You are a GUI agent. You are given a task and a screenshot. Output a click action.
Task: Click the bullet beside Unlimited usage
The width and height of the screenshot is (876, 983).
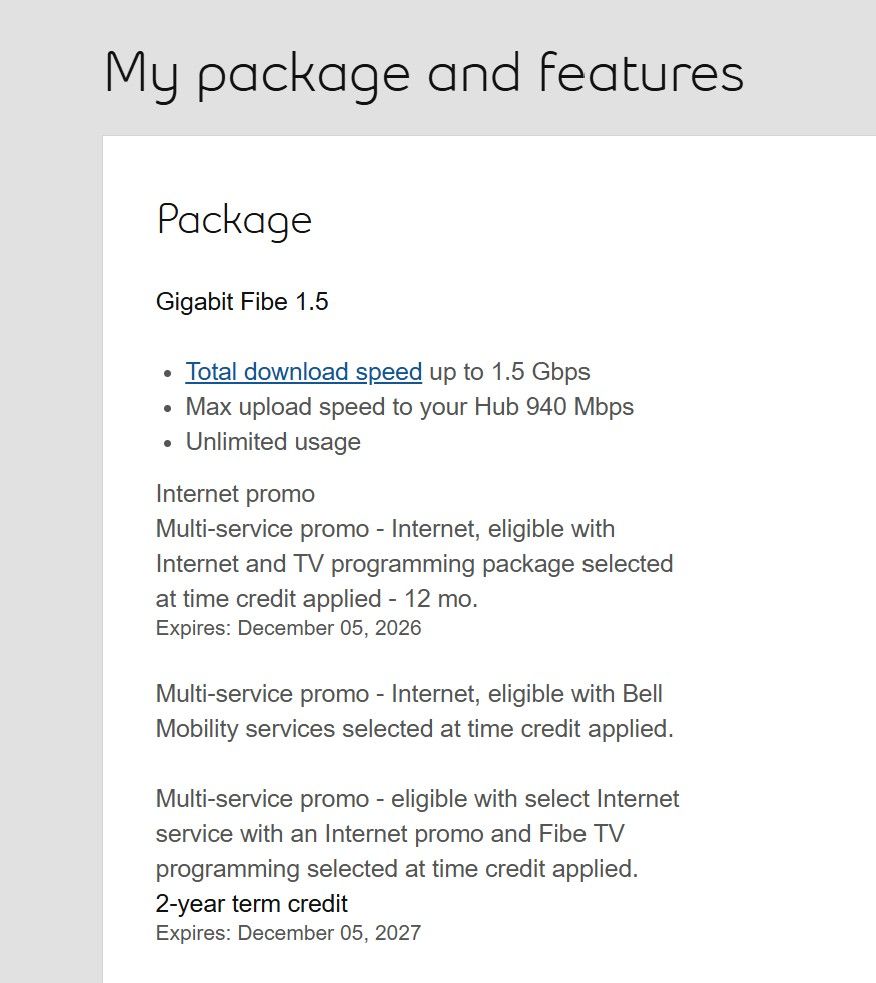(x=168, y=443)
